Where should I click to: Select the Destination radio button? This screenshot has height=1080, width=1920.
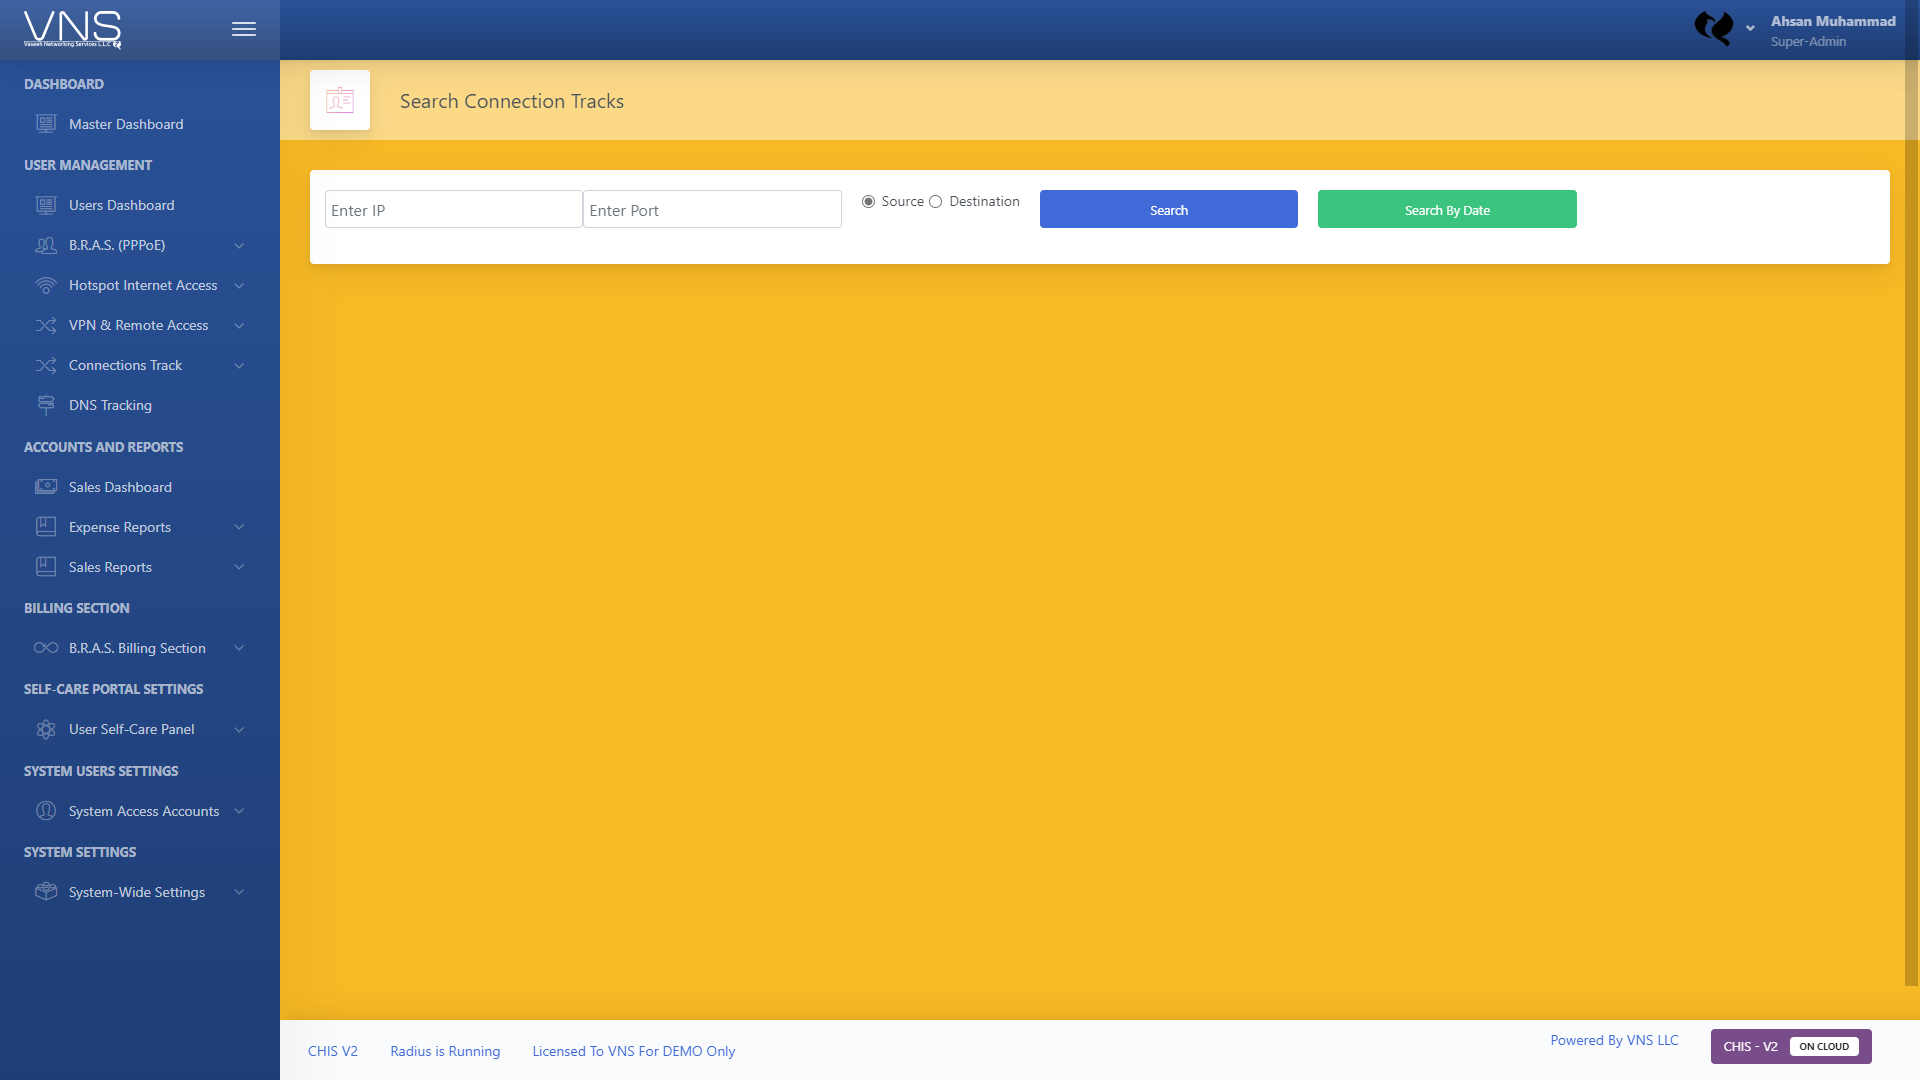tap(936, 201)
